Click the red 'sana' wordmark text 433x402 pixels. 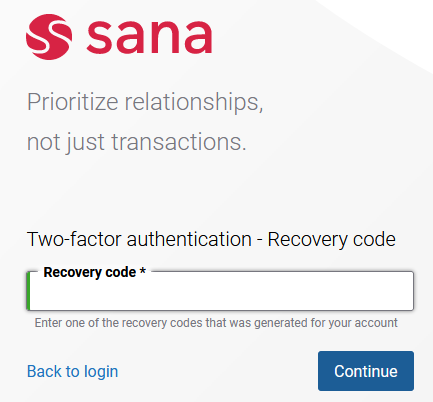pos(149,37)
